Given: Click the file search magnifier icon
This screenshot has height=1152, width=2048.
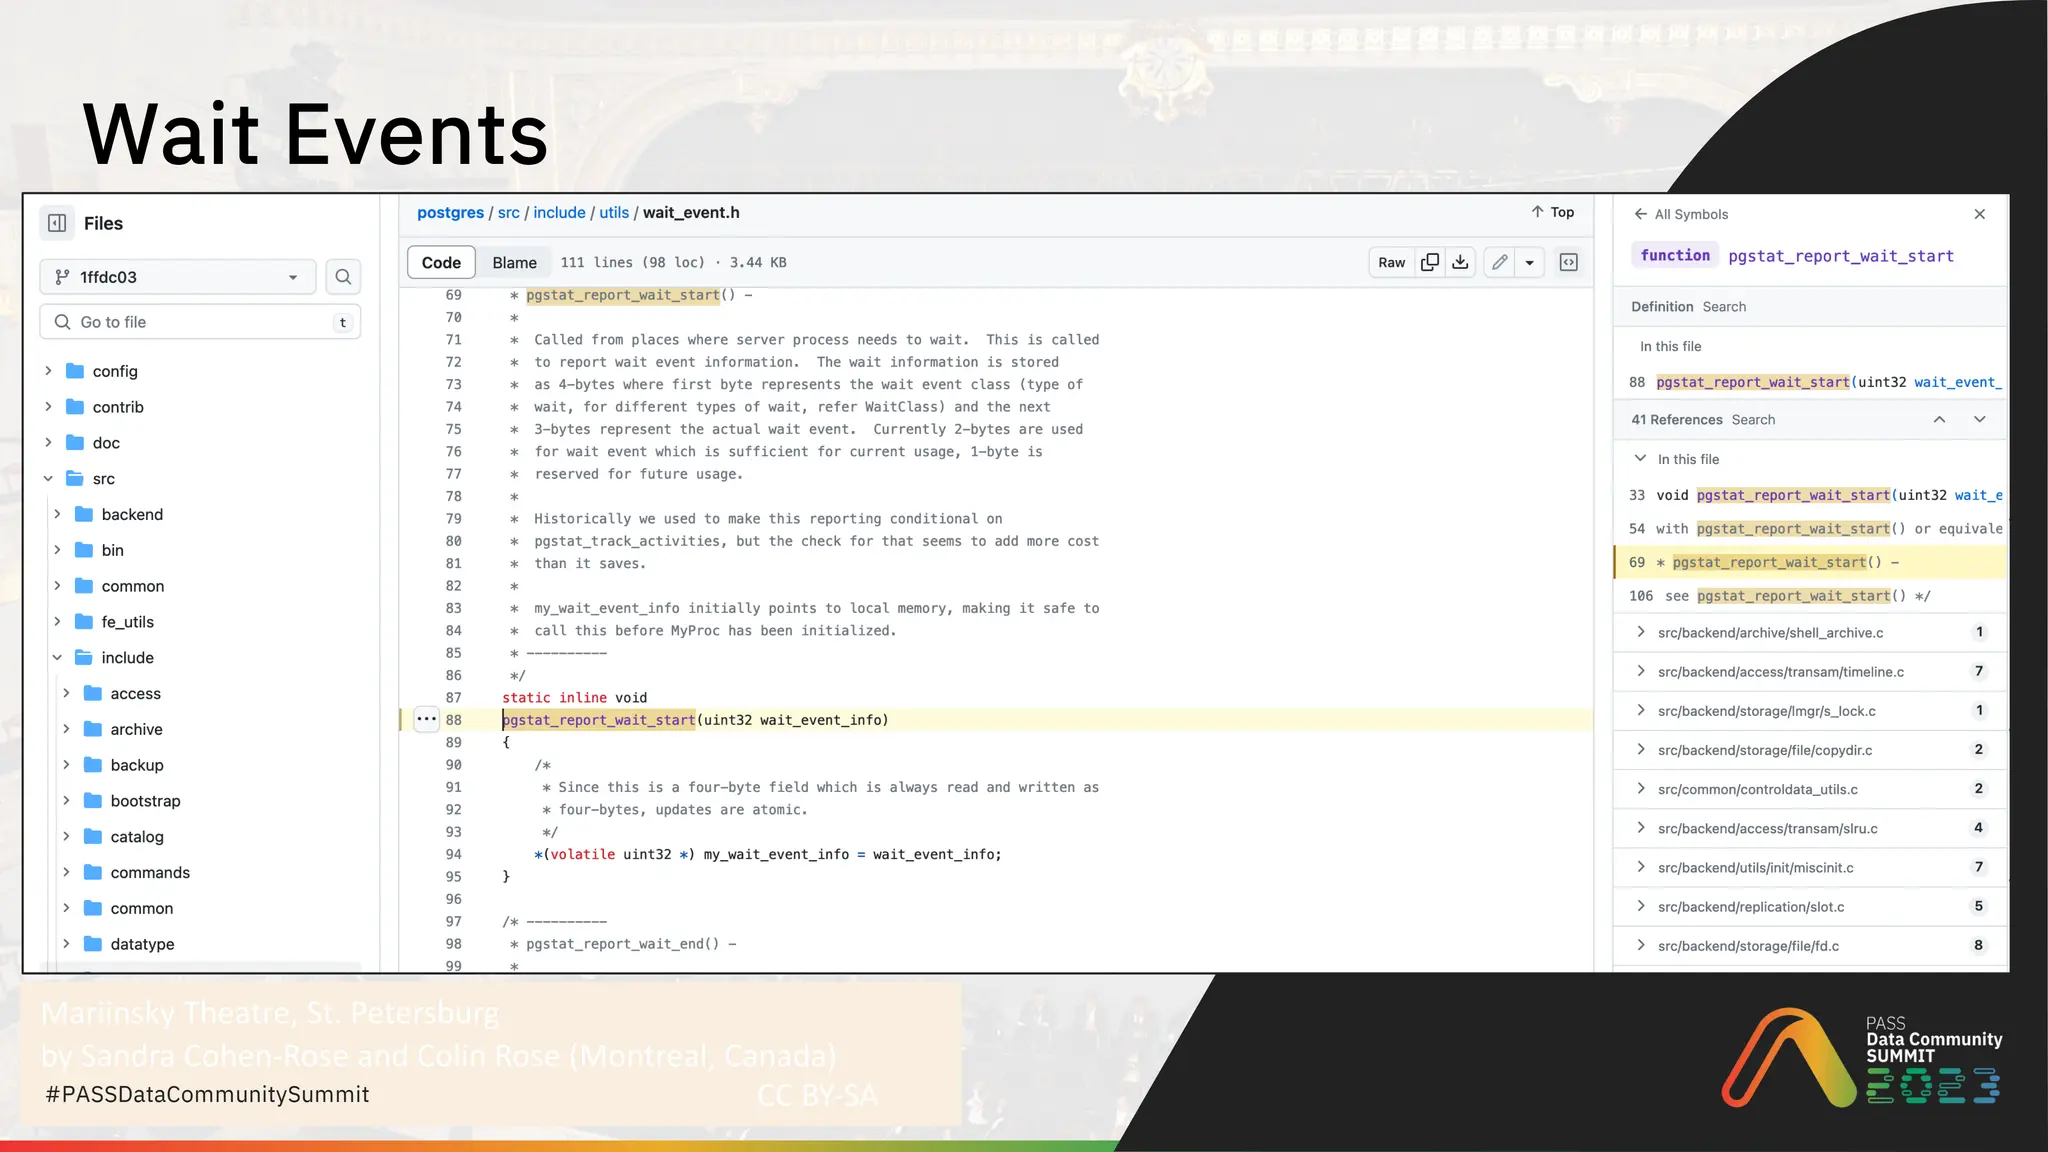Looking at the screenshot, I should (x=343, y=277).
